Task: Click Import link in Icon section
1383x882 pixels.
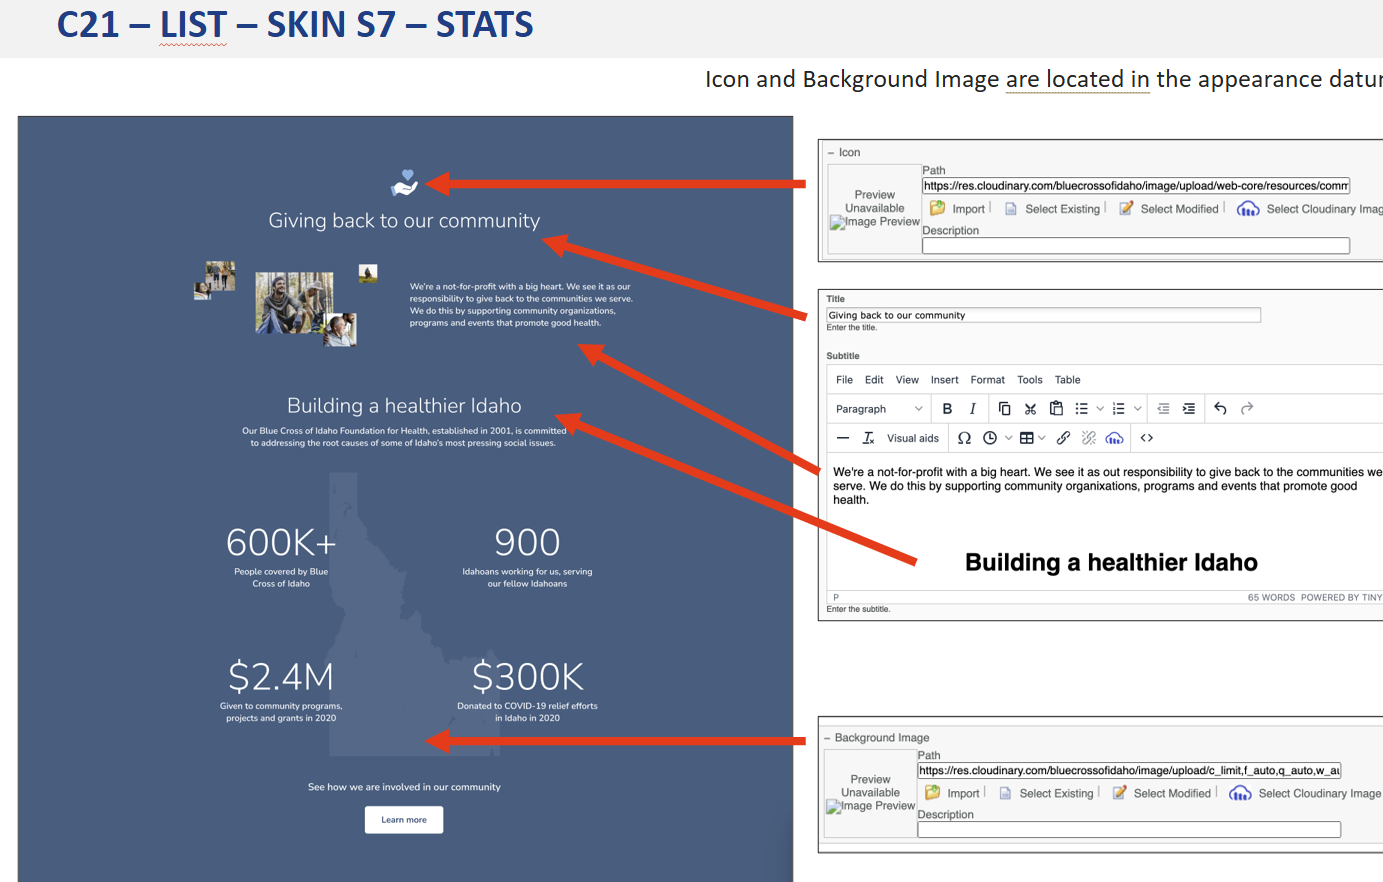Action: point(968,209)
